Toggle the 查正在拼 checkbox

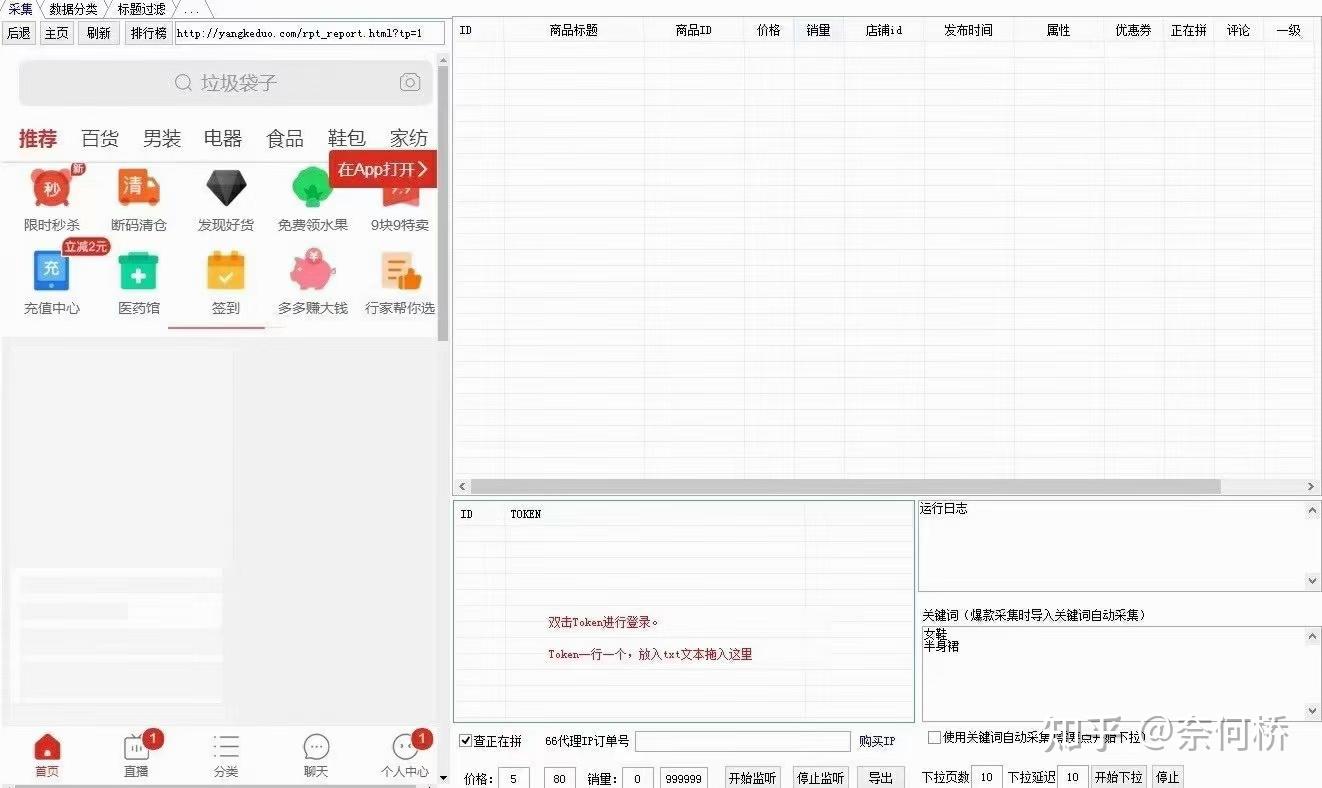coord(466,741)
